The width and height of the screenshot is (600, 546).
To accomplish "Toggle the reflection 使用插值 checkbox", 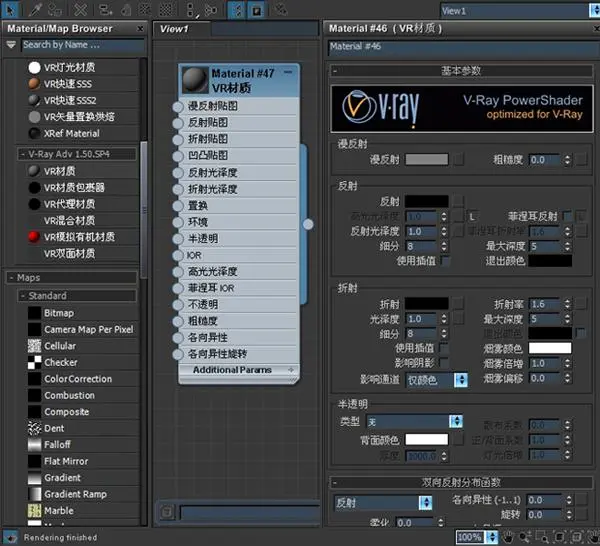I will pyautogui.click(x=445, y=261).
